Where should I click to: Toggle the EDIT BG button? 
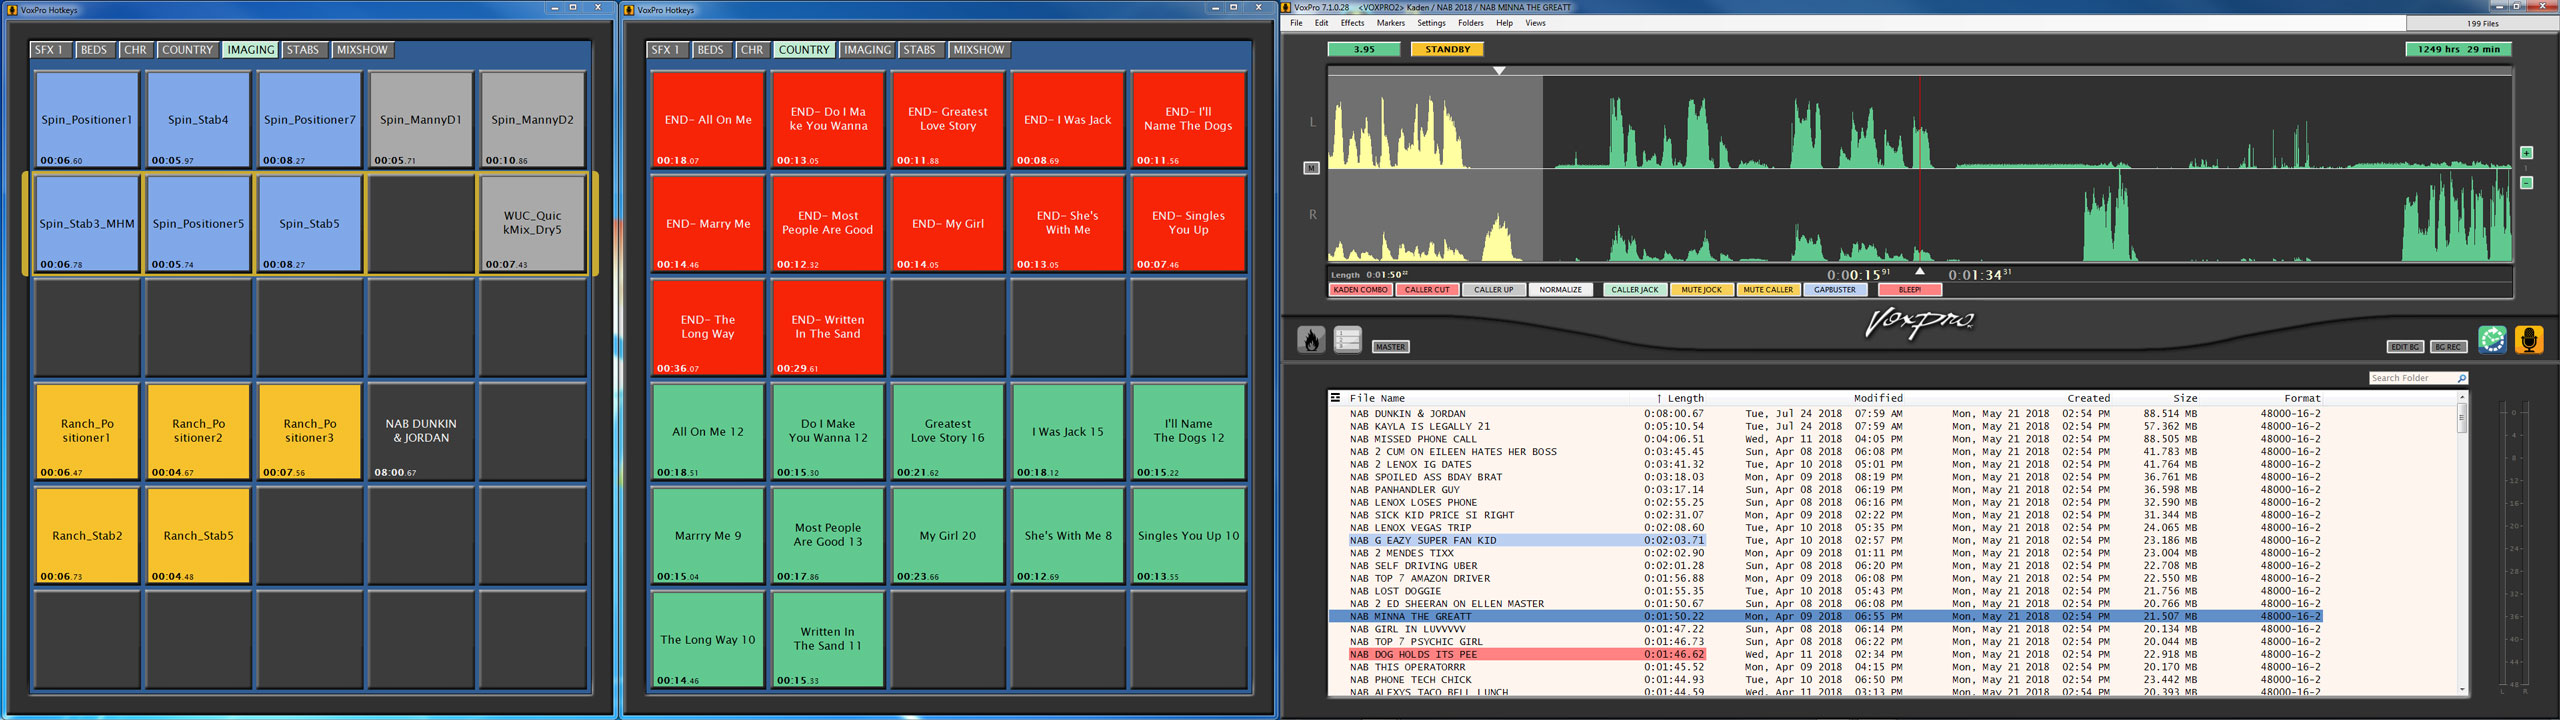click(2405, 347)
